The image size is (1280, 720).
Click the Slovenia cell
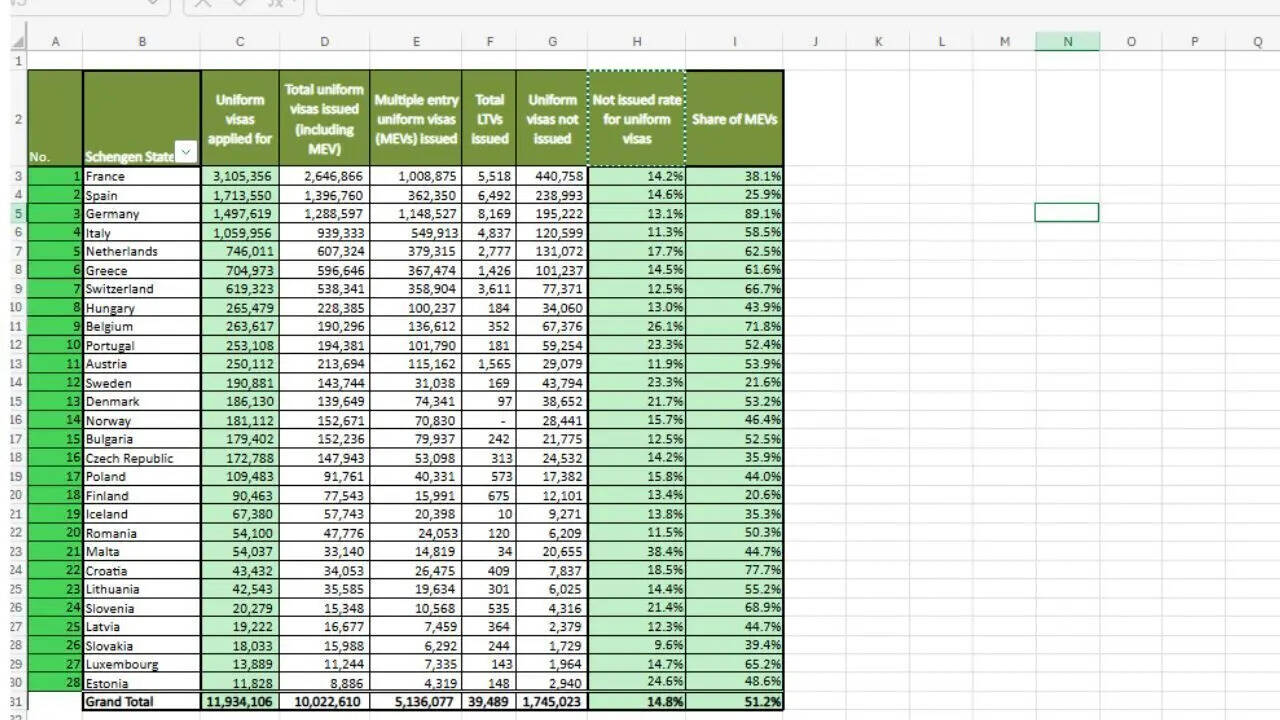[141, 607]
